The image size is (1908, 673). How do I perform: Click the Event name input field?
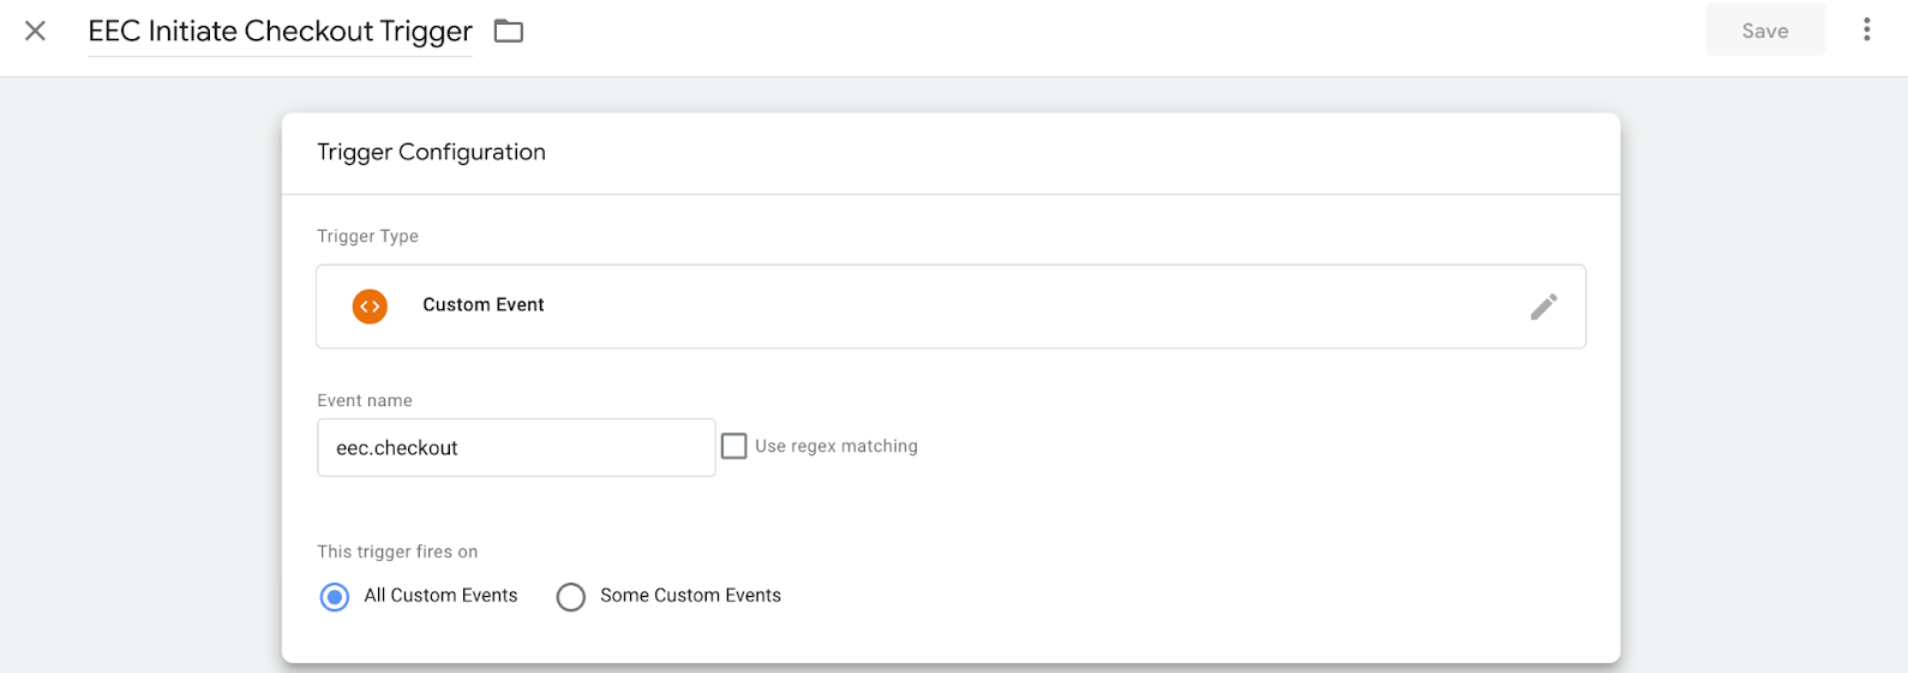pos(515,447)
